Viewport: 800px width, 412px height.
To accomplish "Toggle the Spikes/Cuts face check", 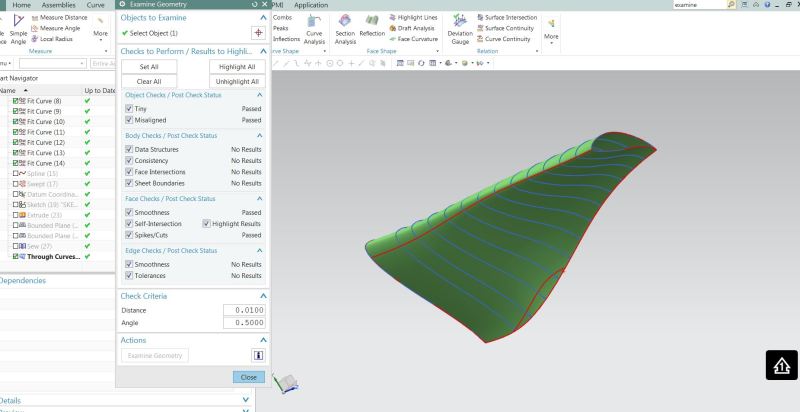I will pos(129,235).
